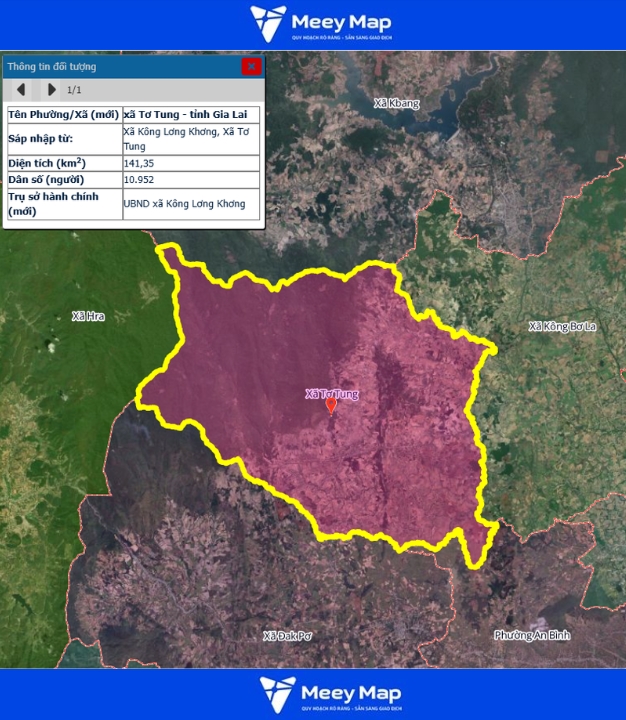626x720 pixels.
Task: Click the area value 141,35 cell
Action: pos(191,162)
